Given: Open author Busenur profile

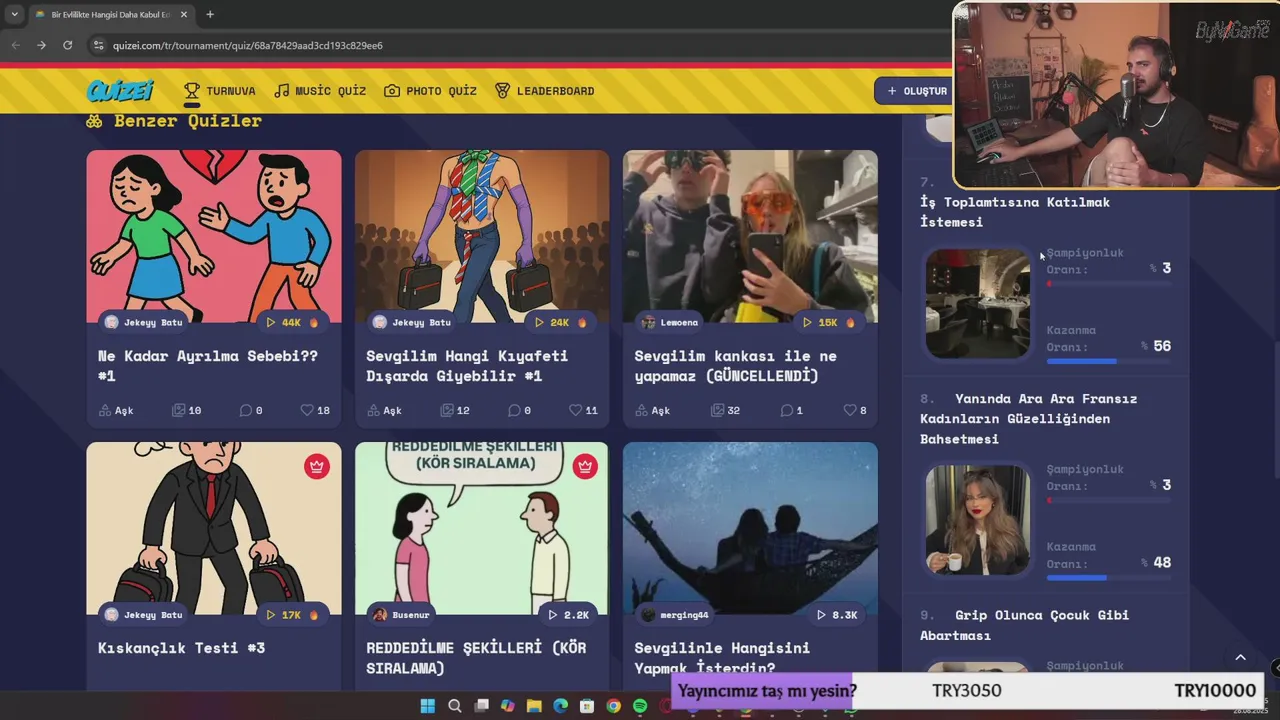Looking at the screenshot, I should pos(401,615).
